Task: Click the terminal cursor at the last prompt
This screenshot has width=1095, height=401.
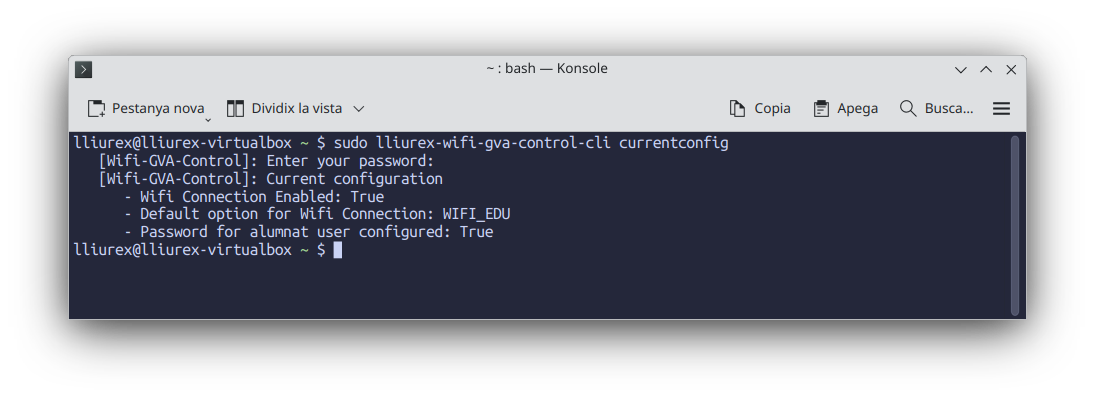Action: (x=338, y=250)
